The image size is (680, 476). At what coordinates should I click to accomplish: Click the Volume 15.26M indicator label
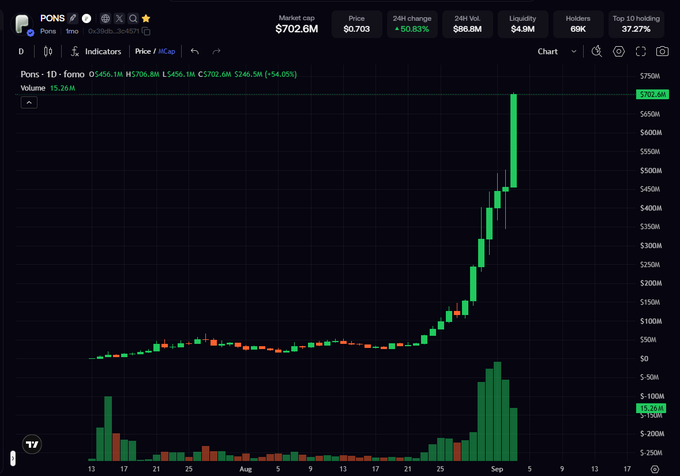pos(48,88)
